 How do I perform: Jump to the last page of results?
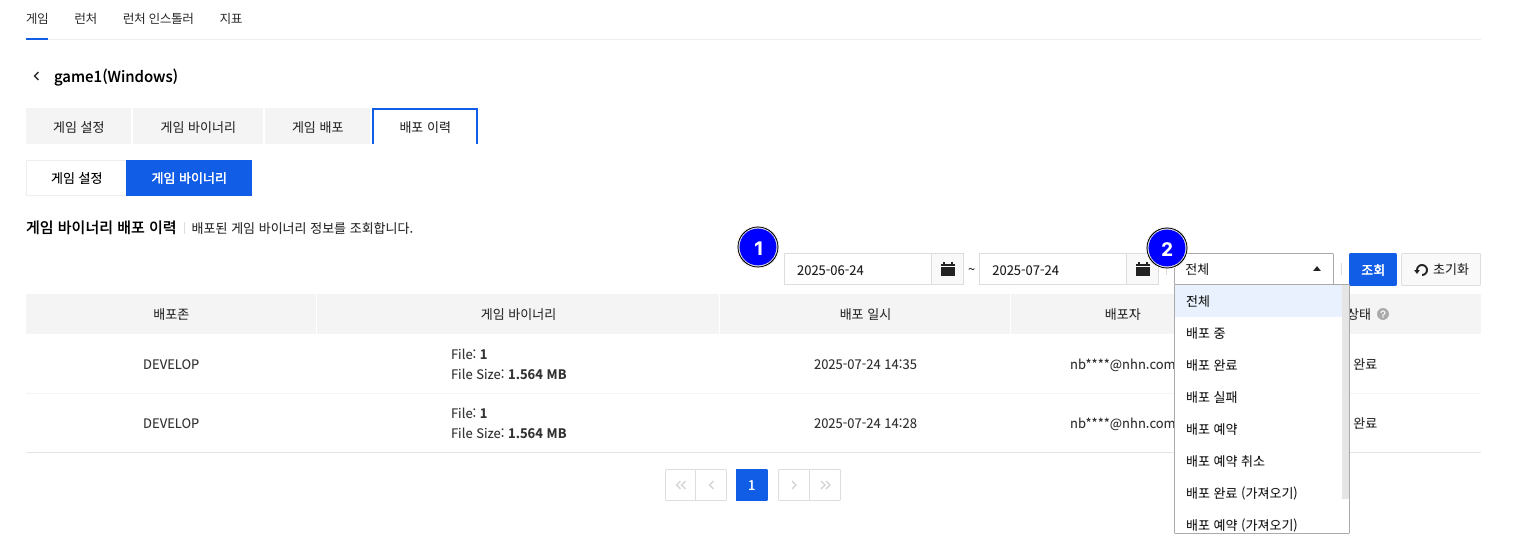(825, 485)
